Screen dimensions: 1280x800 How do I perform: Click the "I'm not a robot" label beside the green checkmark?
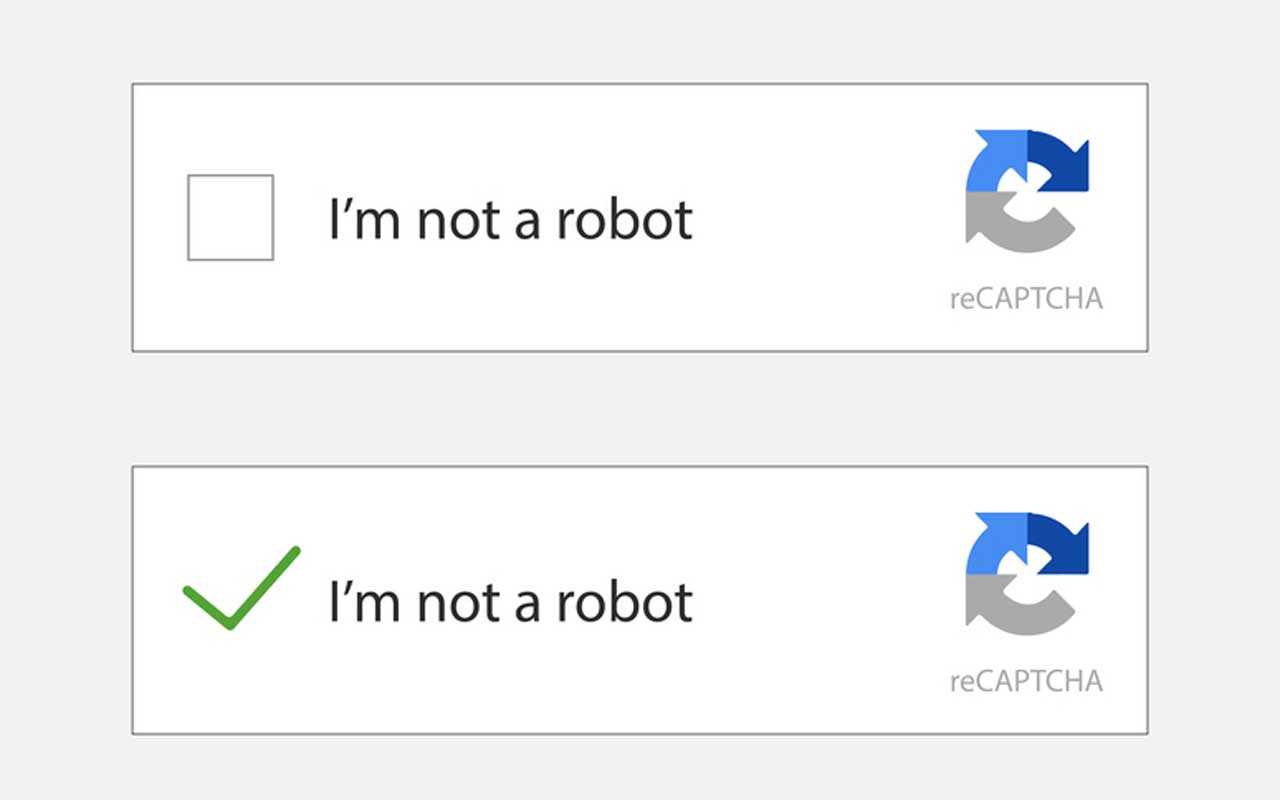point(511,602)
